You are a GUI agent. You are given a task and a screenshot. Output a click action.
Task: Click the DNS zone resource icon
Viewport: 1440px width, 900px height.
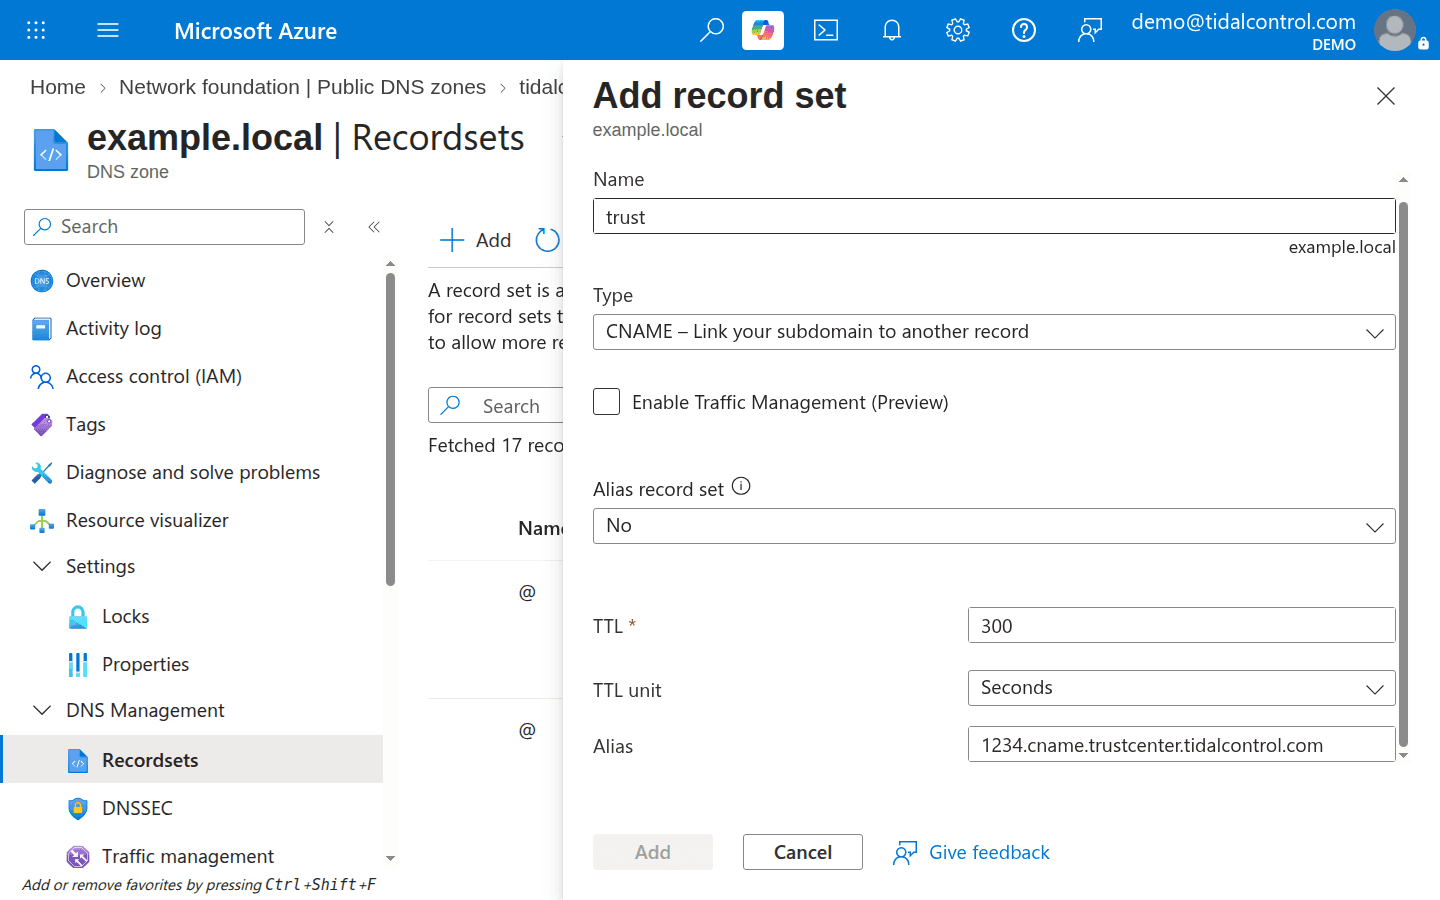click(51, 150)
